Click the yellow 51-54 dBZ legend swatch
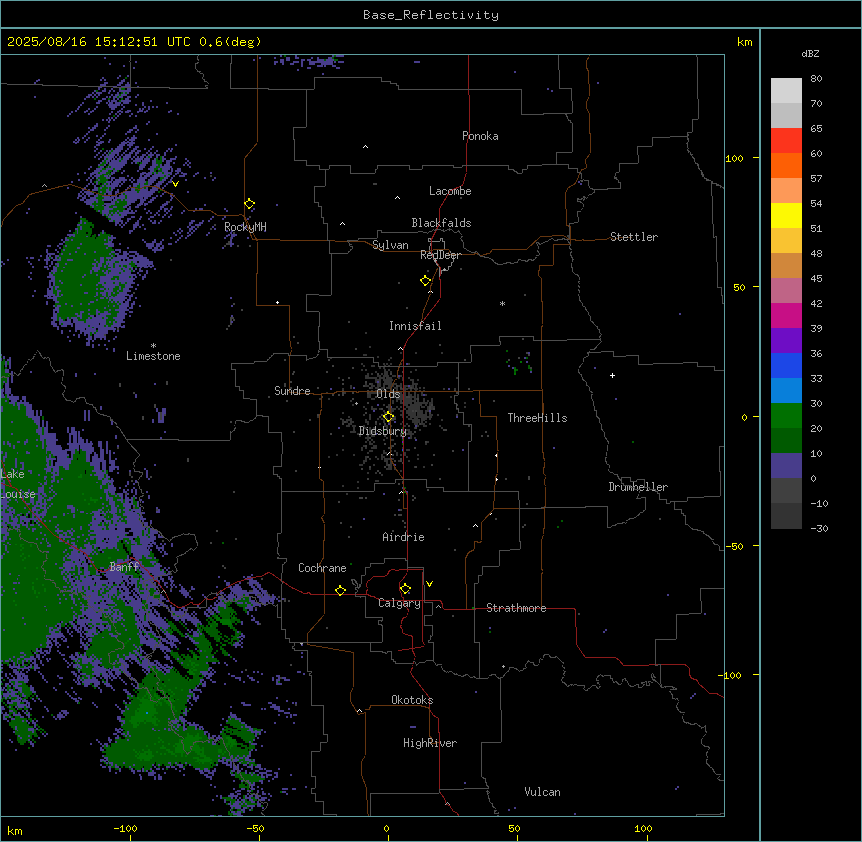 [x=786, y=215]
